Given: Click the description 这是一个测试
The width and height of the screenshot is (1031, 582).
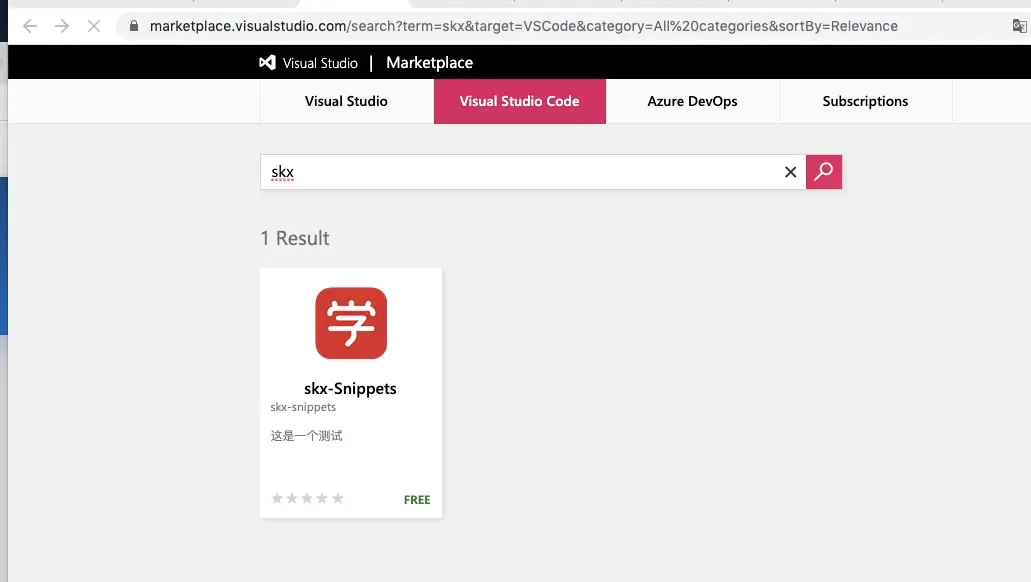Looking at the screenshot, I should point(306,435).
